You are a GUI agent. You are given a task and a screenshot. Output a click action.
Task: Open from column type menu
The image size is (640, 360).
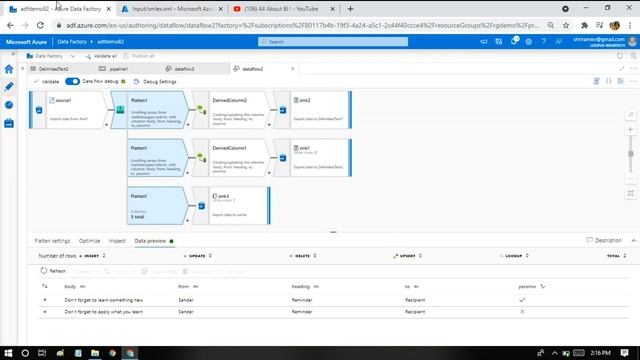(196, 287)
